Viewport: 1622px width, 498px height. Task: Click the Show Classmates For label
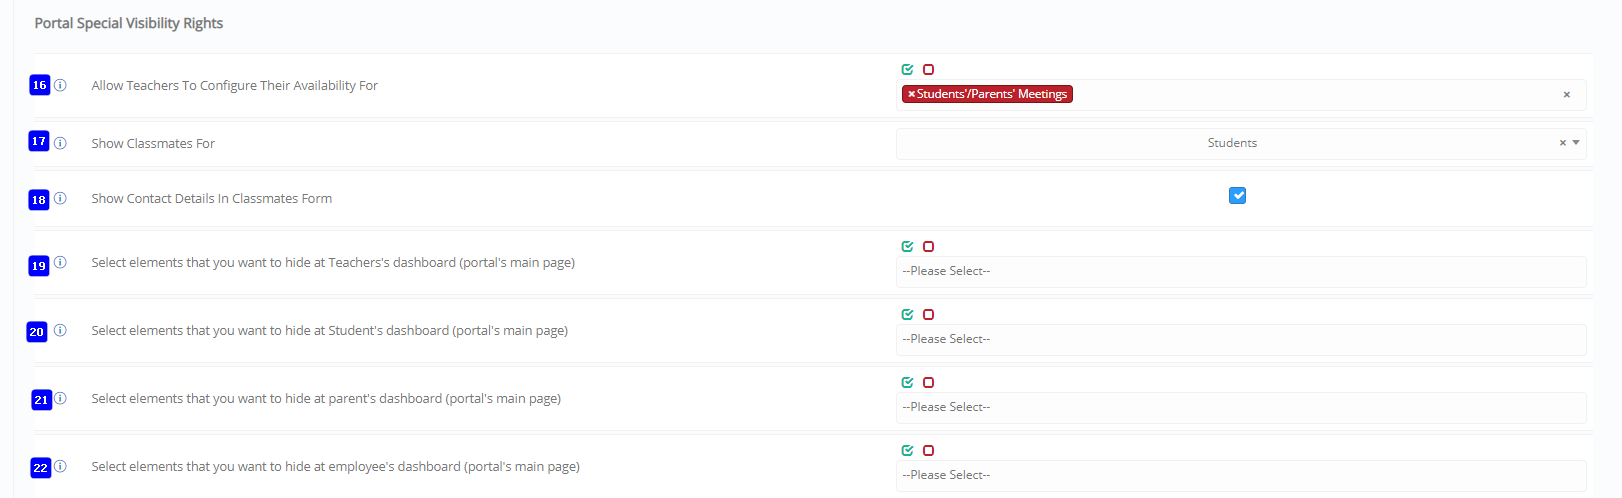click(x=153, y=143)
